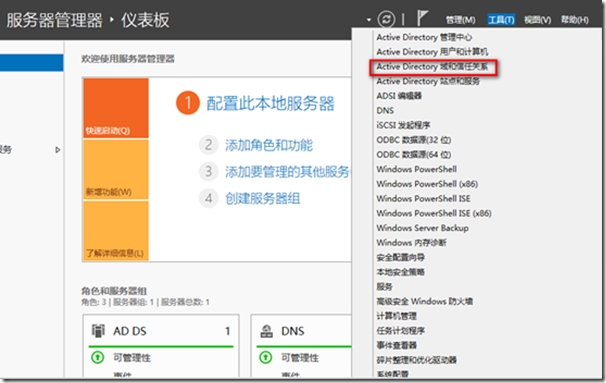Open the 工具(T) menu
The width and height of the screenshot is (606, 383).
coord(501,20)
